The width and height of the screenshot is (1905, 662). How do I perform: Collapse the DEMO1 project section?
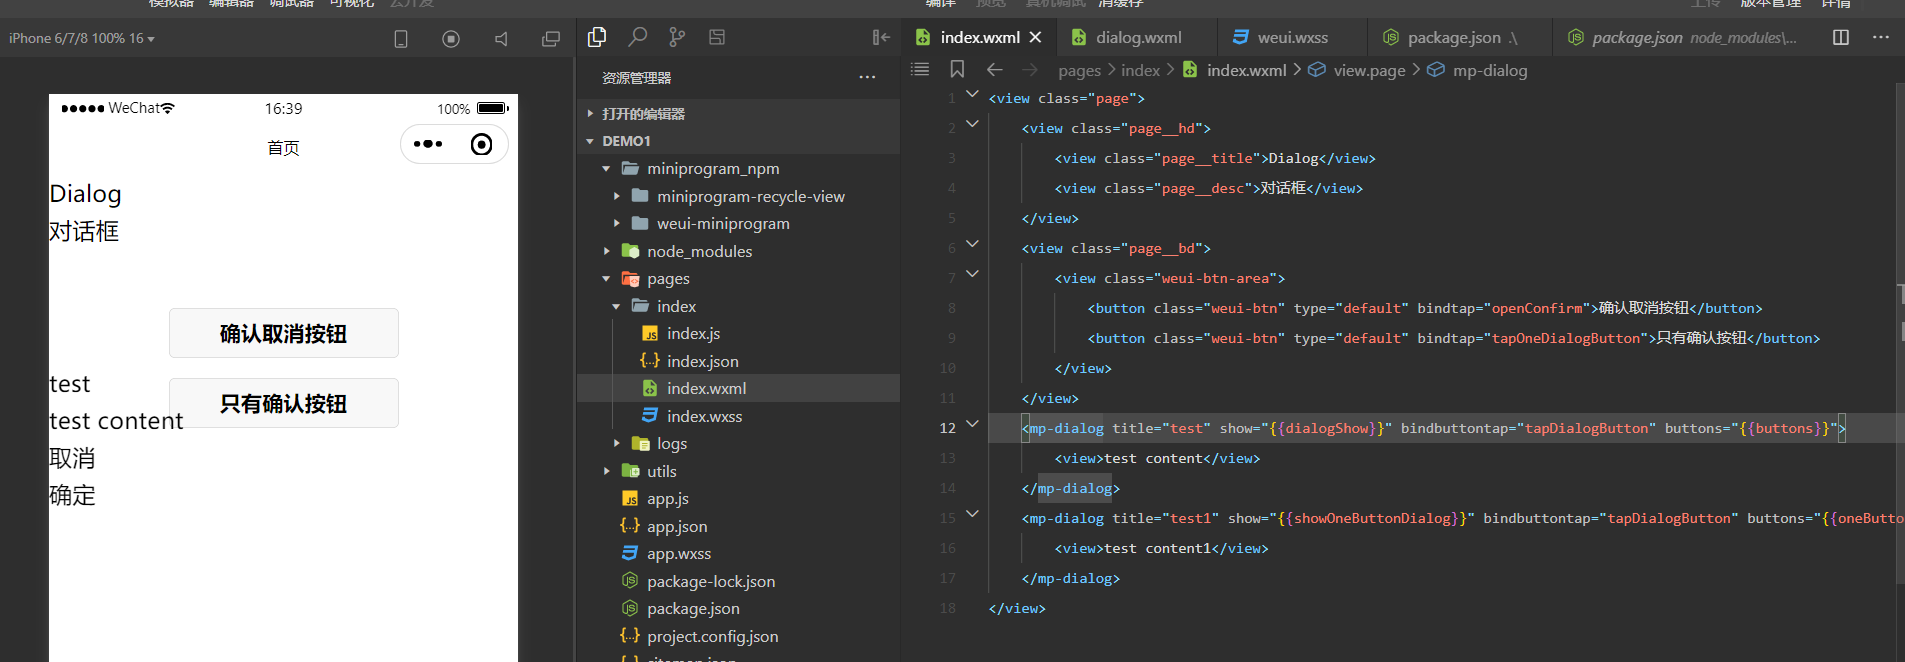[x=626, y=141]
